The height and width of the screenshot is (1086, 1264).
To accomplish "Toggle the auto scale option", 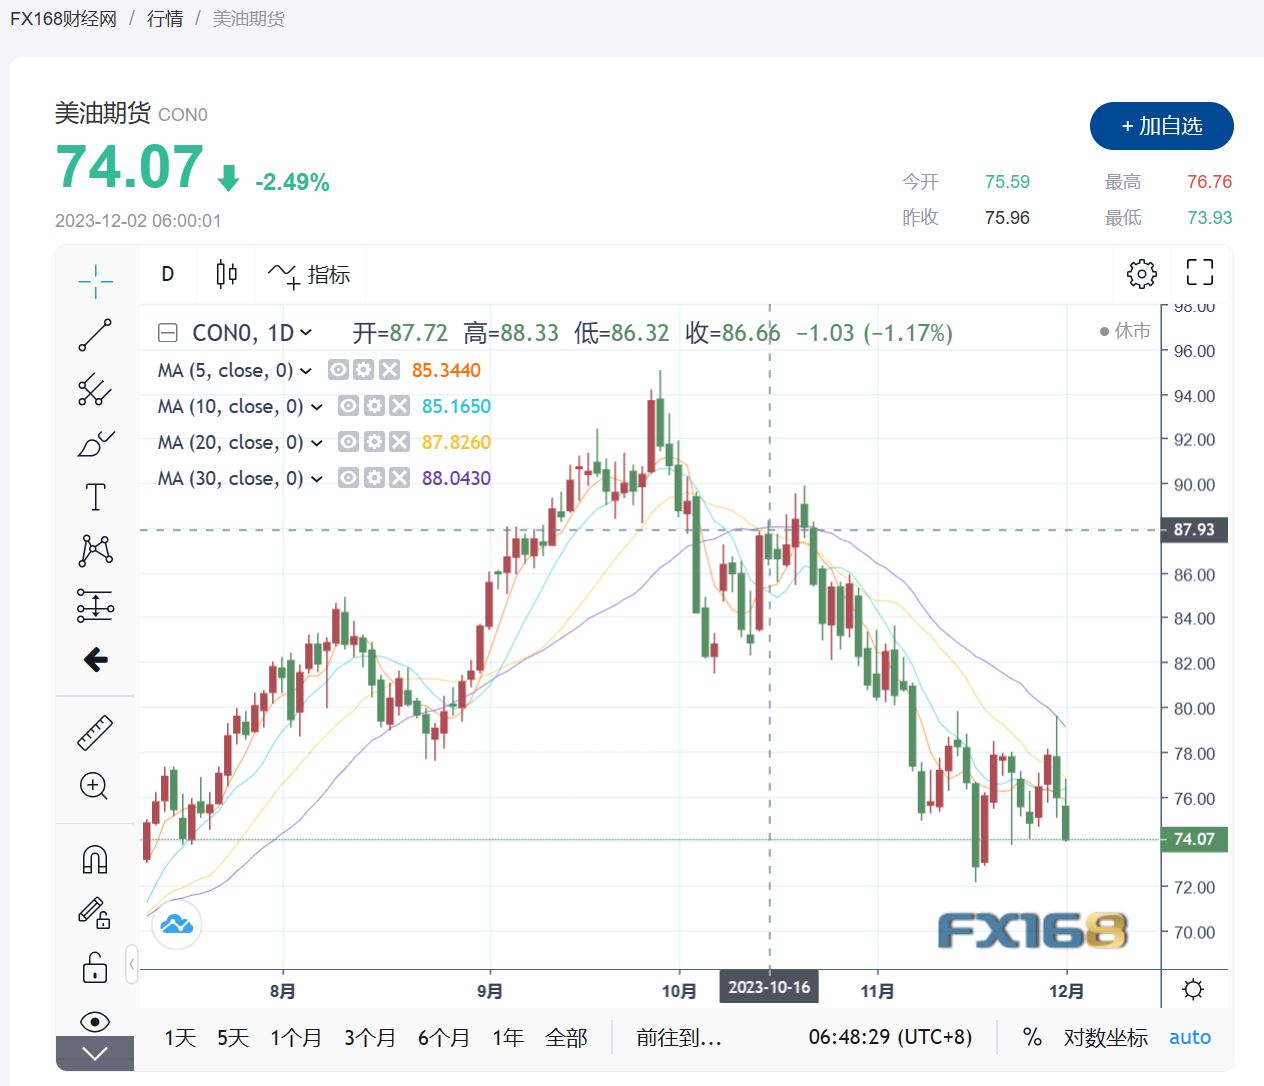I will coord(1189,1037).
